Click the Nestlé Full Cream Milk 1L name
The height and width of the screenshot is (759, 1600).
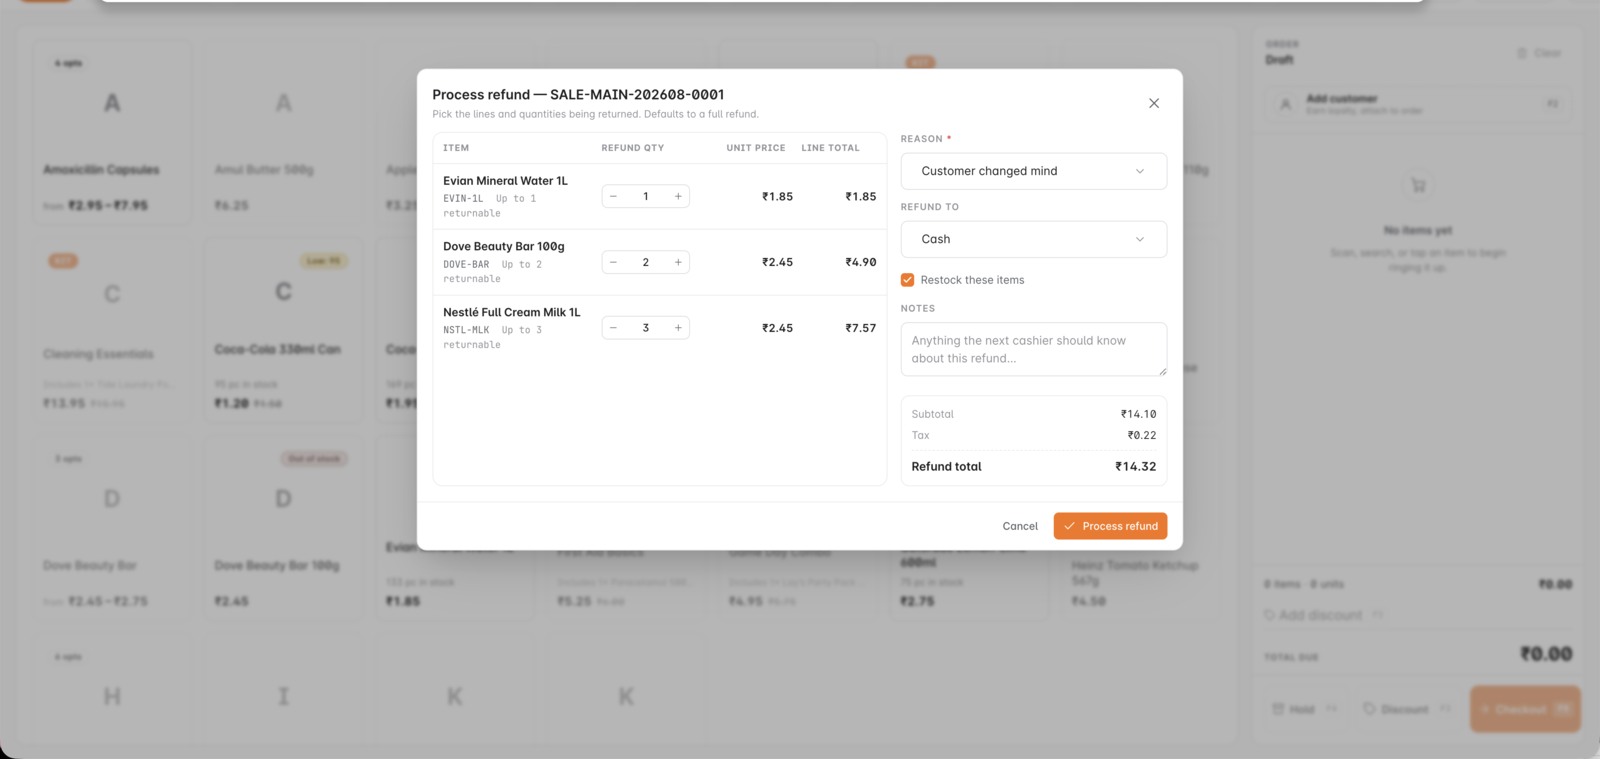coord(512,312)
